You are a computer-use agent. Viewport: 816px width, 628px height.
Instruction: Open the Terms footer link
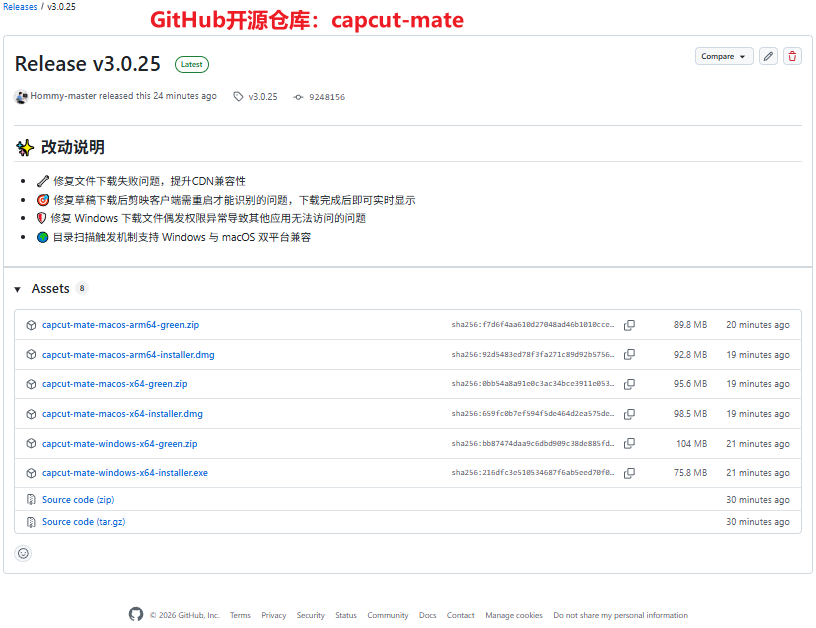[240, 616]
